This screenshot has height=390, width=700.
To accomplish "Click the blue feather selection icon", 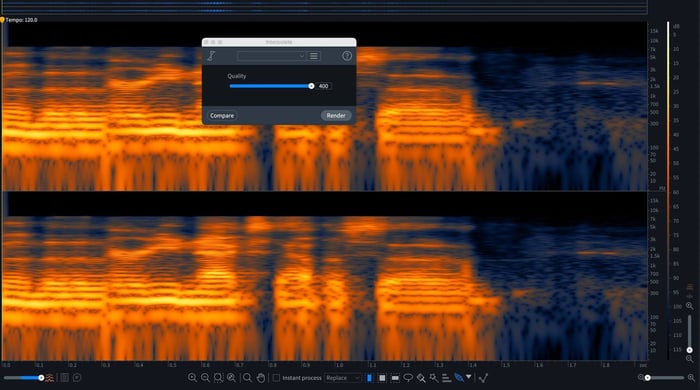I will [x=459, y=378].
